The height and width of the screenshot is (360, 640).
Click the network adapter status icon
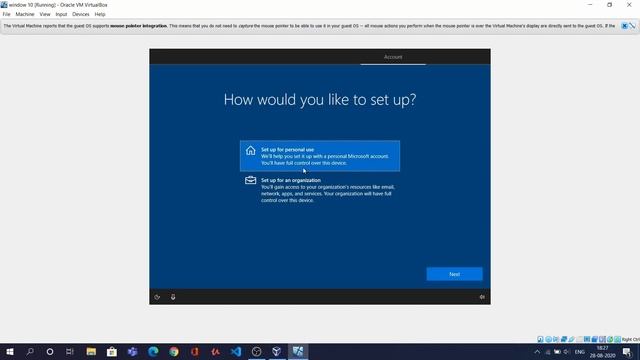tap(564, 339)
